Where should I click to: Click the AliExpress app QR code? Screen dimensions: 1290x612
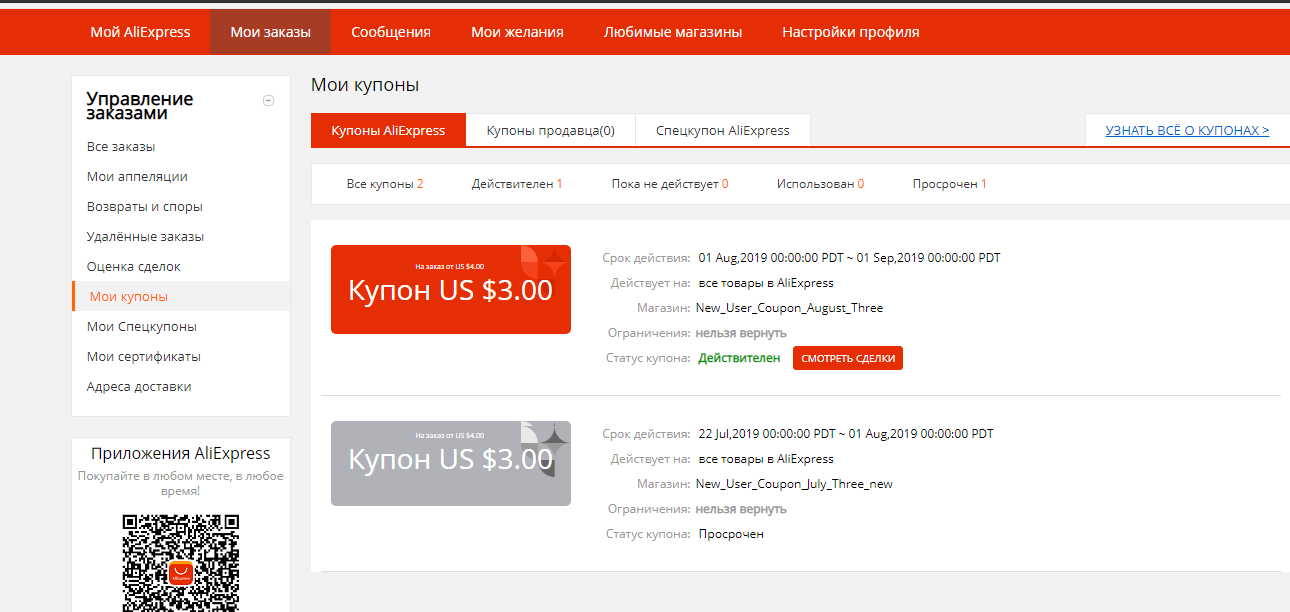coord(181,561)
